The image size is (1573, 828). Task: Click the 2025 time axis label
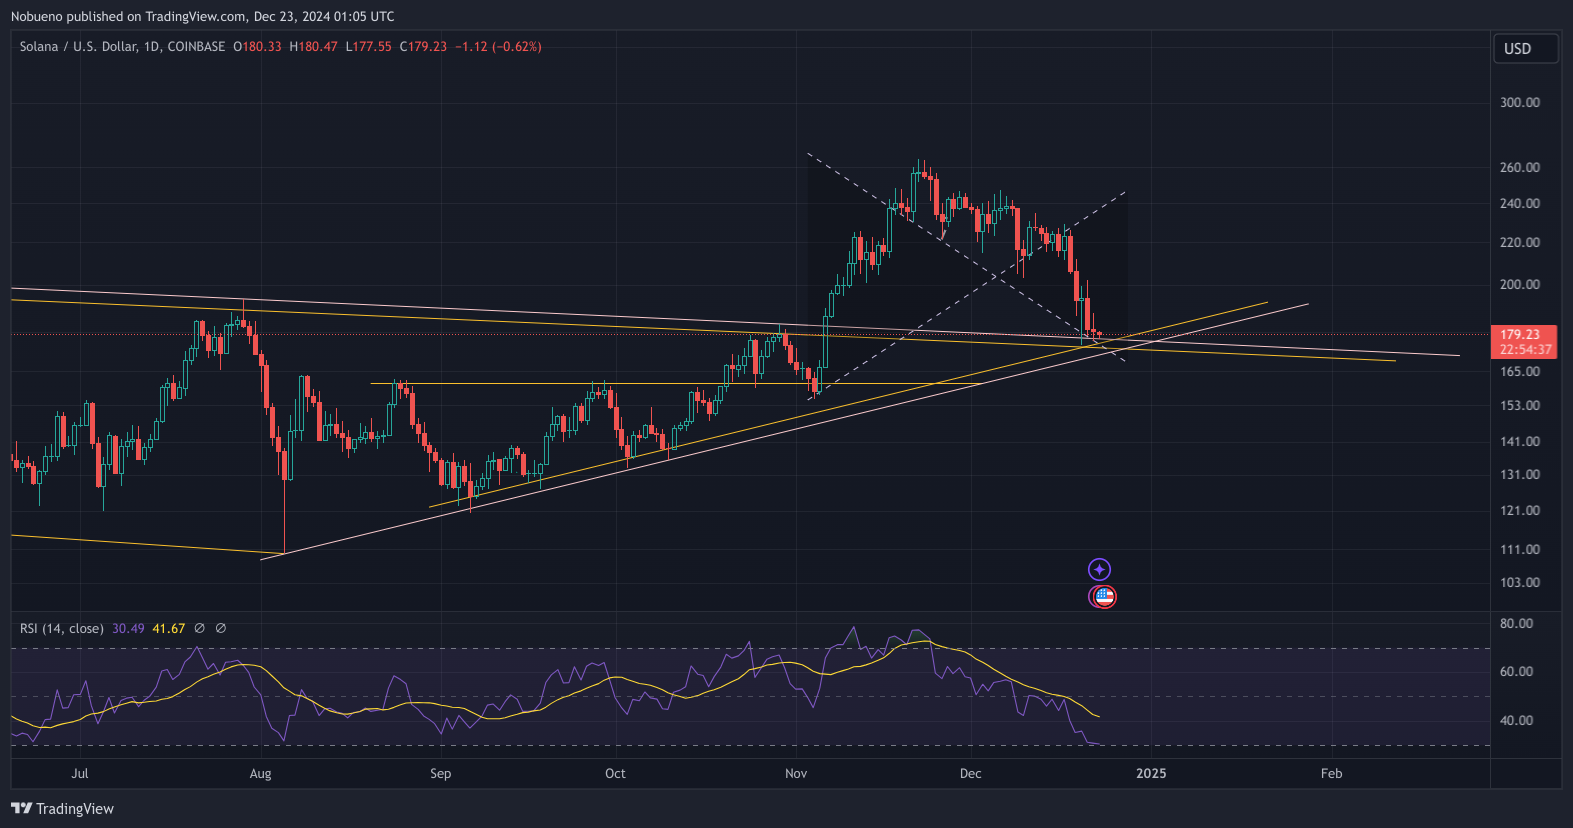tap(1151, 773)
